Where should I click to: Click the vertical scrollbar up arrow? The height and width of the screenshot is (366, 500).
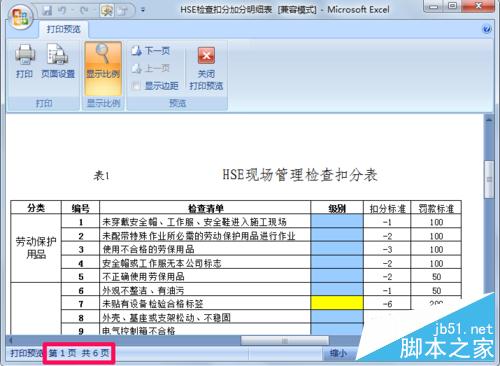pyautogui.click(x=489, y=120)
